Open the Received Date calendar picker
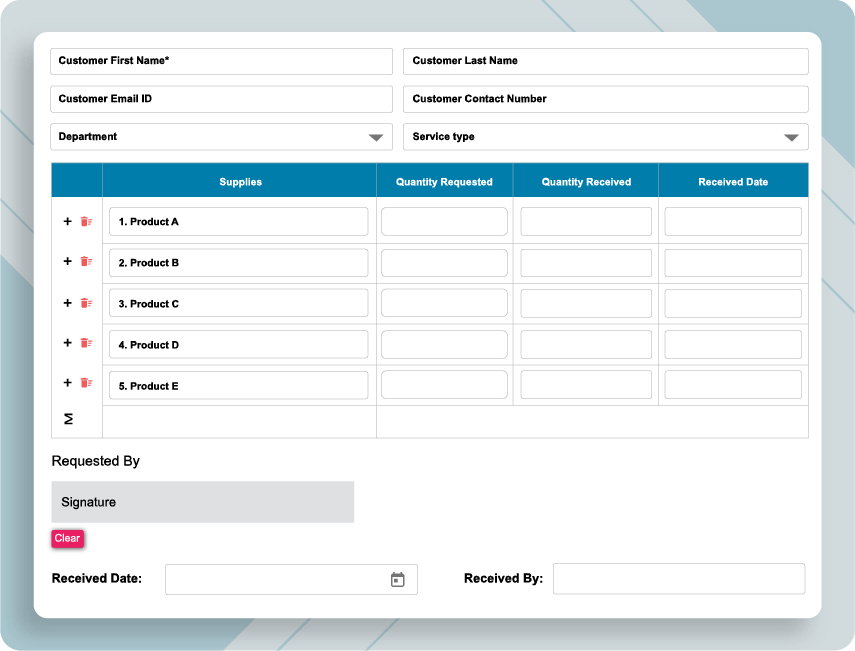The image size is (855, 651). [x=397, y=579]
